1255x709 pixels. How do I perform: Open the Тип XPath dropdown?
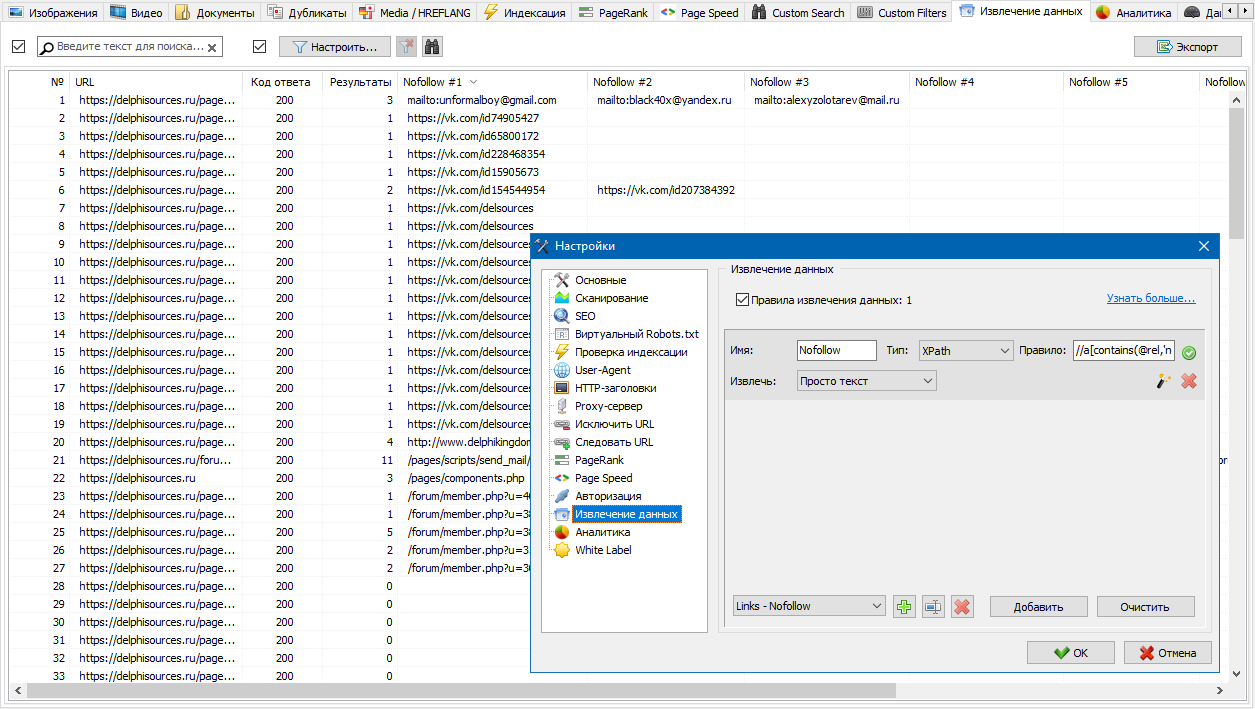click(x=965, y=351)
